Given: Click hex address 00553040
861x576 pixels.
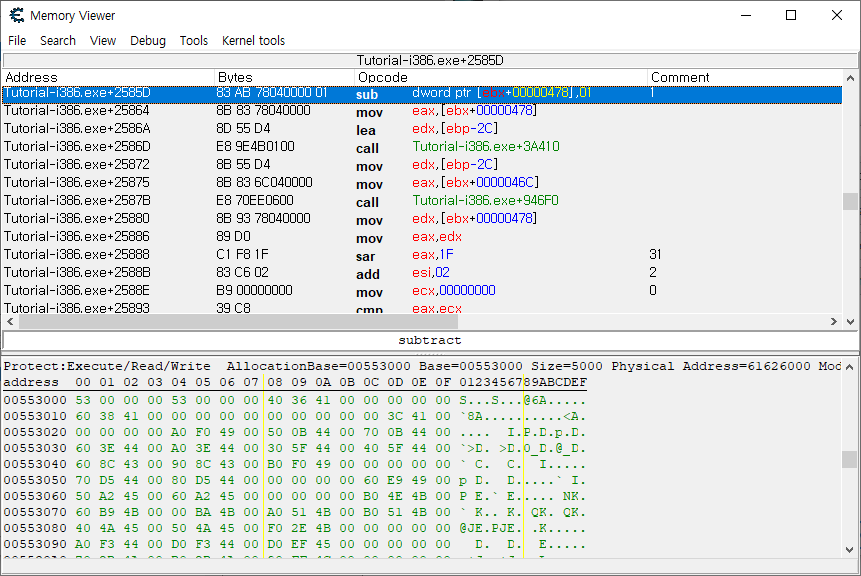Looking at the screenshot, I should pyautogui.click(x=35, y=464).
